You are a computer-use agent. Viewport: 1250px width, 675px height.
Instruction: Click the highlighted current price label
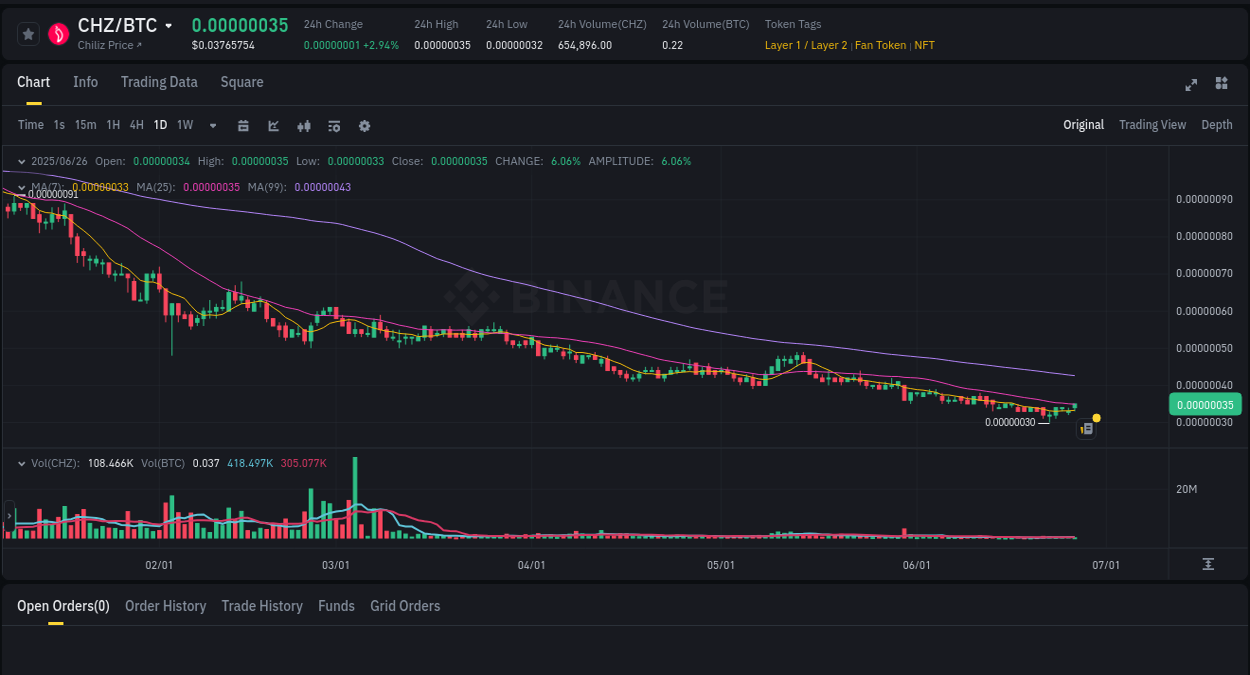coord(1205,404)
